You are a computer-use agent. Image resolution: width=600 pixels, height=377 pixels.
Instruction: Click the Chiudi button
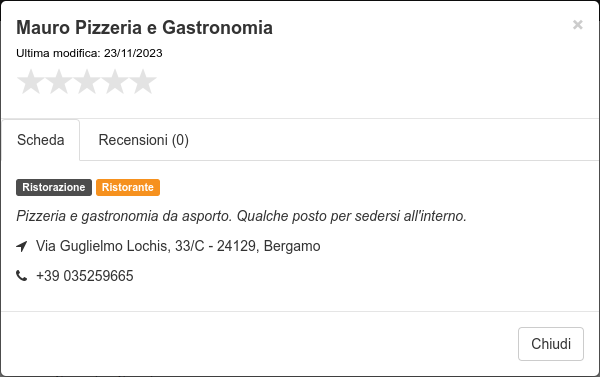tap(551, 344)
